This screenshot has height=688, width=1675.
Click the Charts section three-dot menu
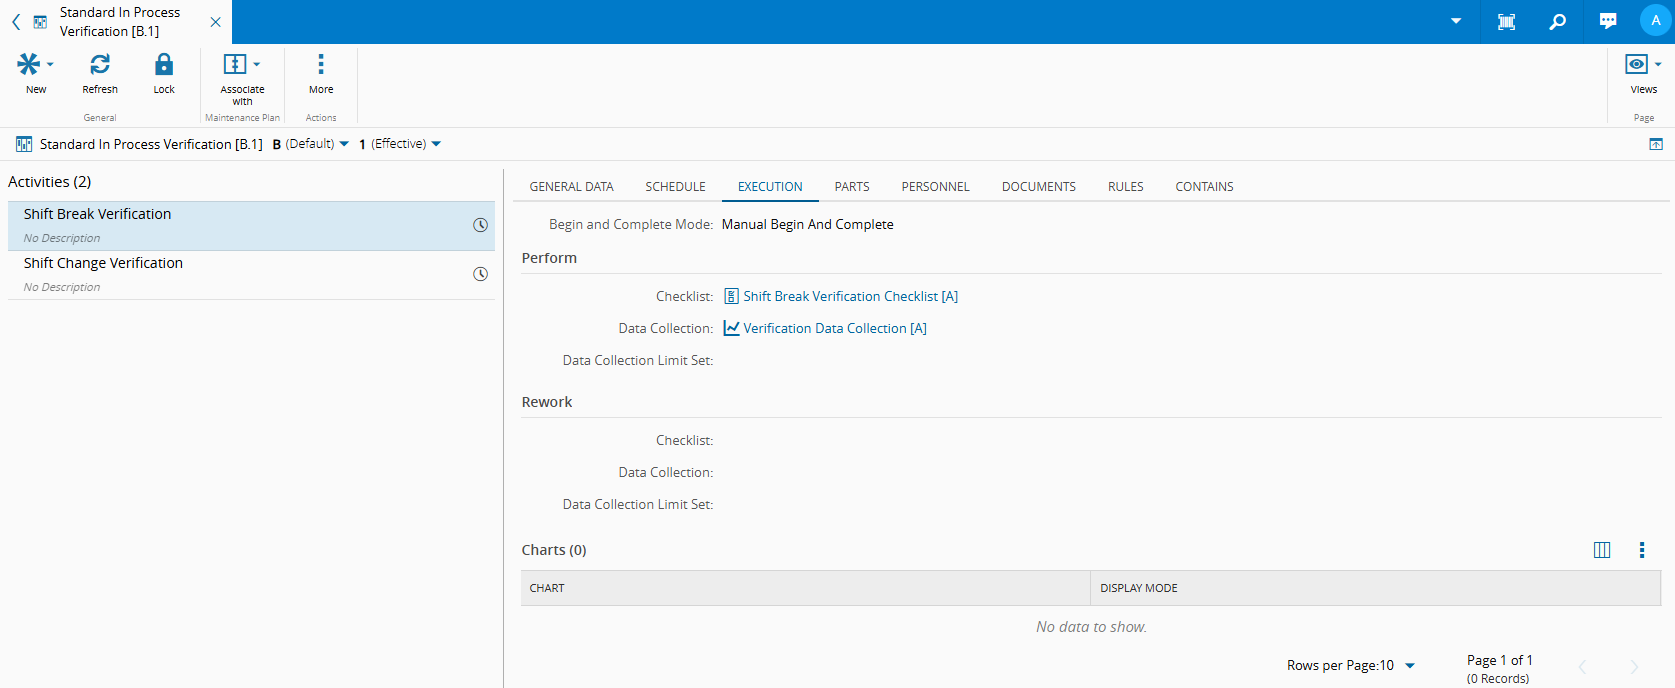click(1641, 550)
